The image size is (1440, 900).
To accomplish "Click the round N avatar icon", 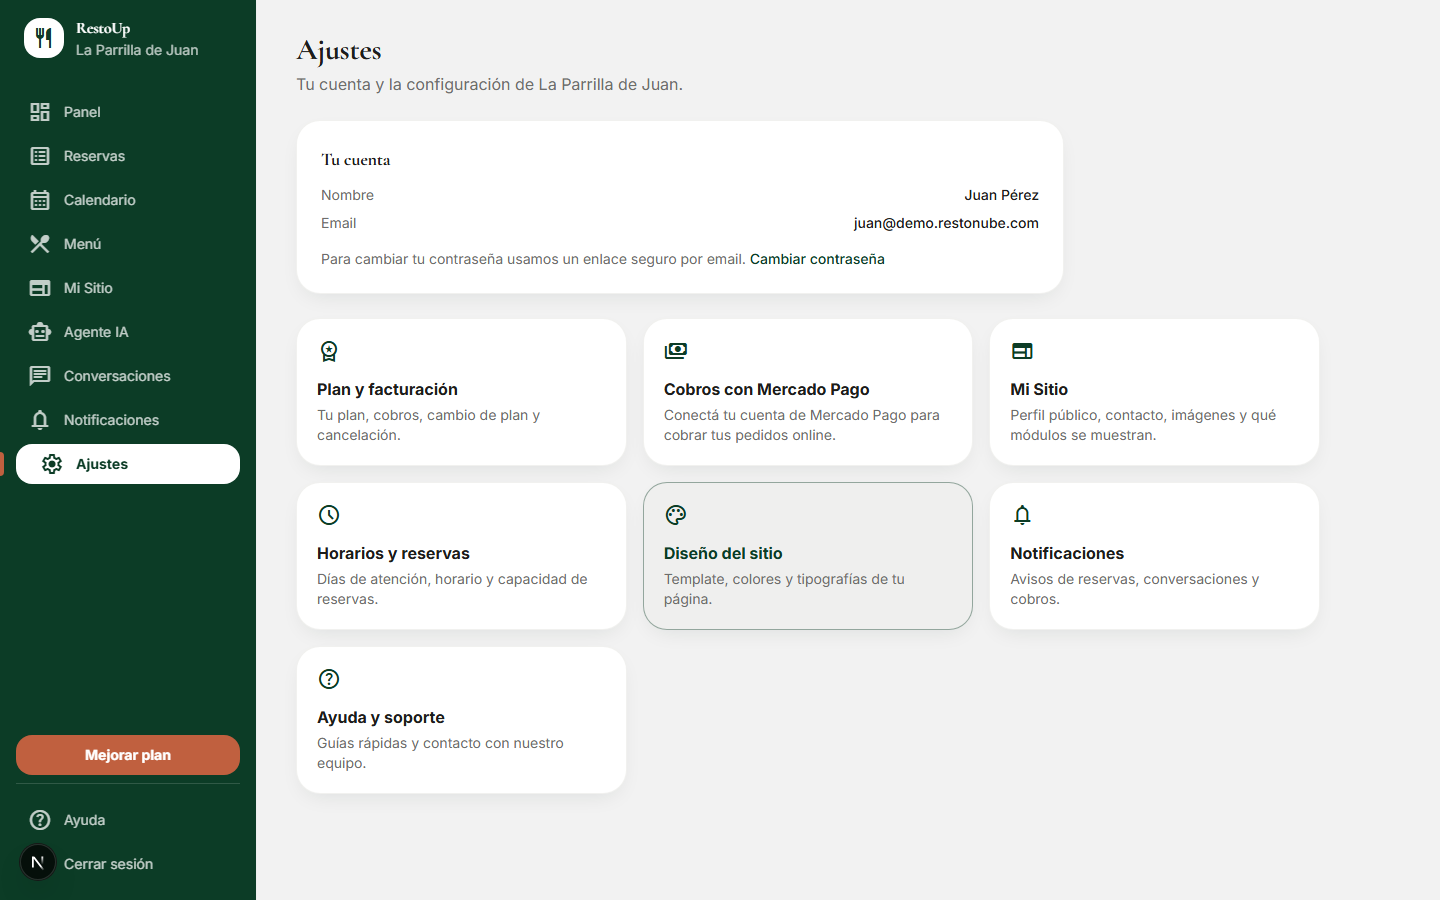I will [x=38, y=862].
